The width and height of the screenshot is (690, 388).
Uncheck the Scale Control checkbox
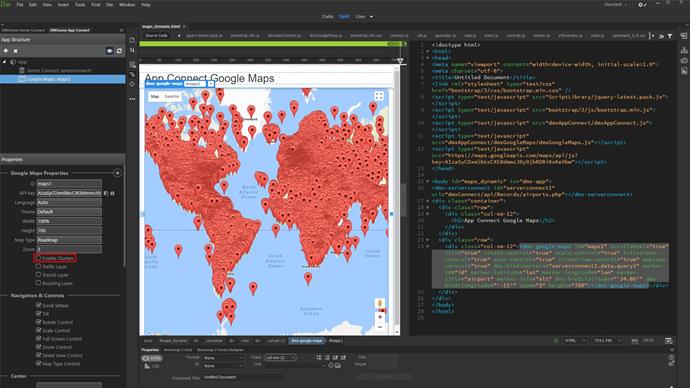tap(39, 330)
